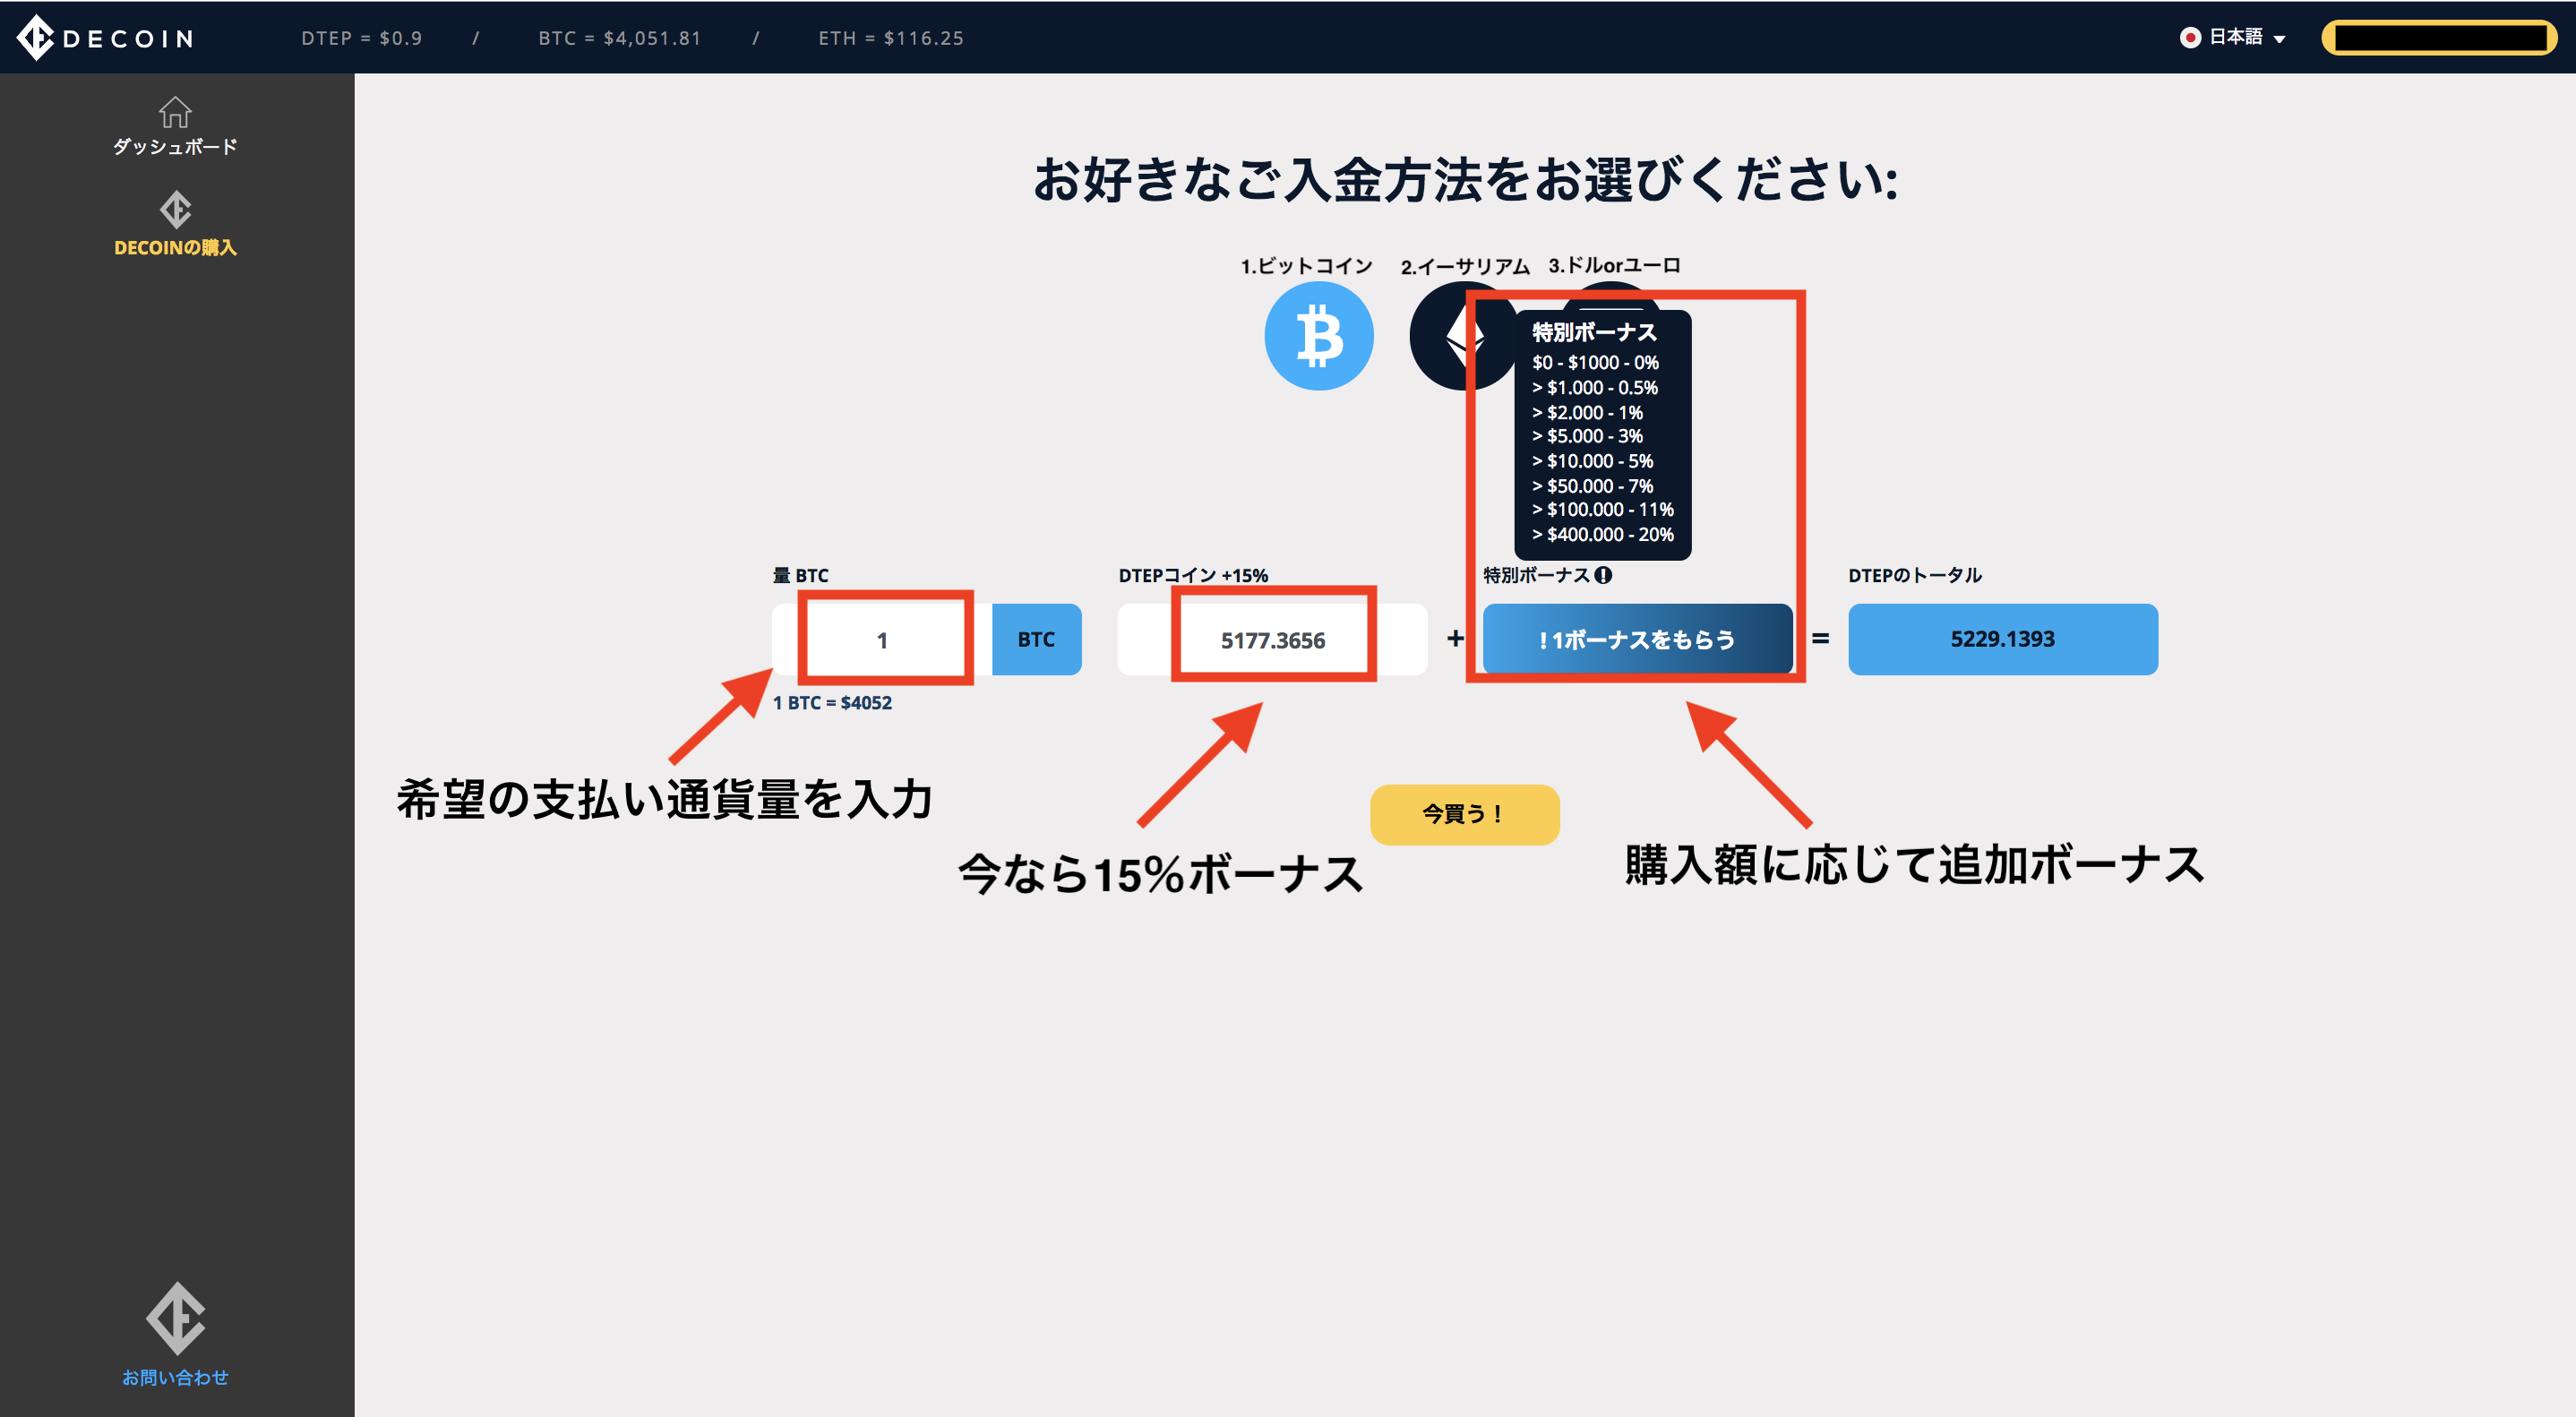Click the 3.ドルorユーロ label

click(x=1614, y=265)
